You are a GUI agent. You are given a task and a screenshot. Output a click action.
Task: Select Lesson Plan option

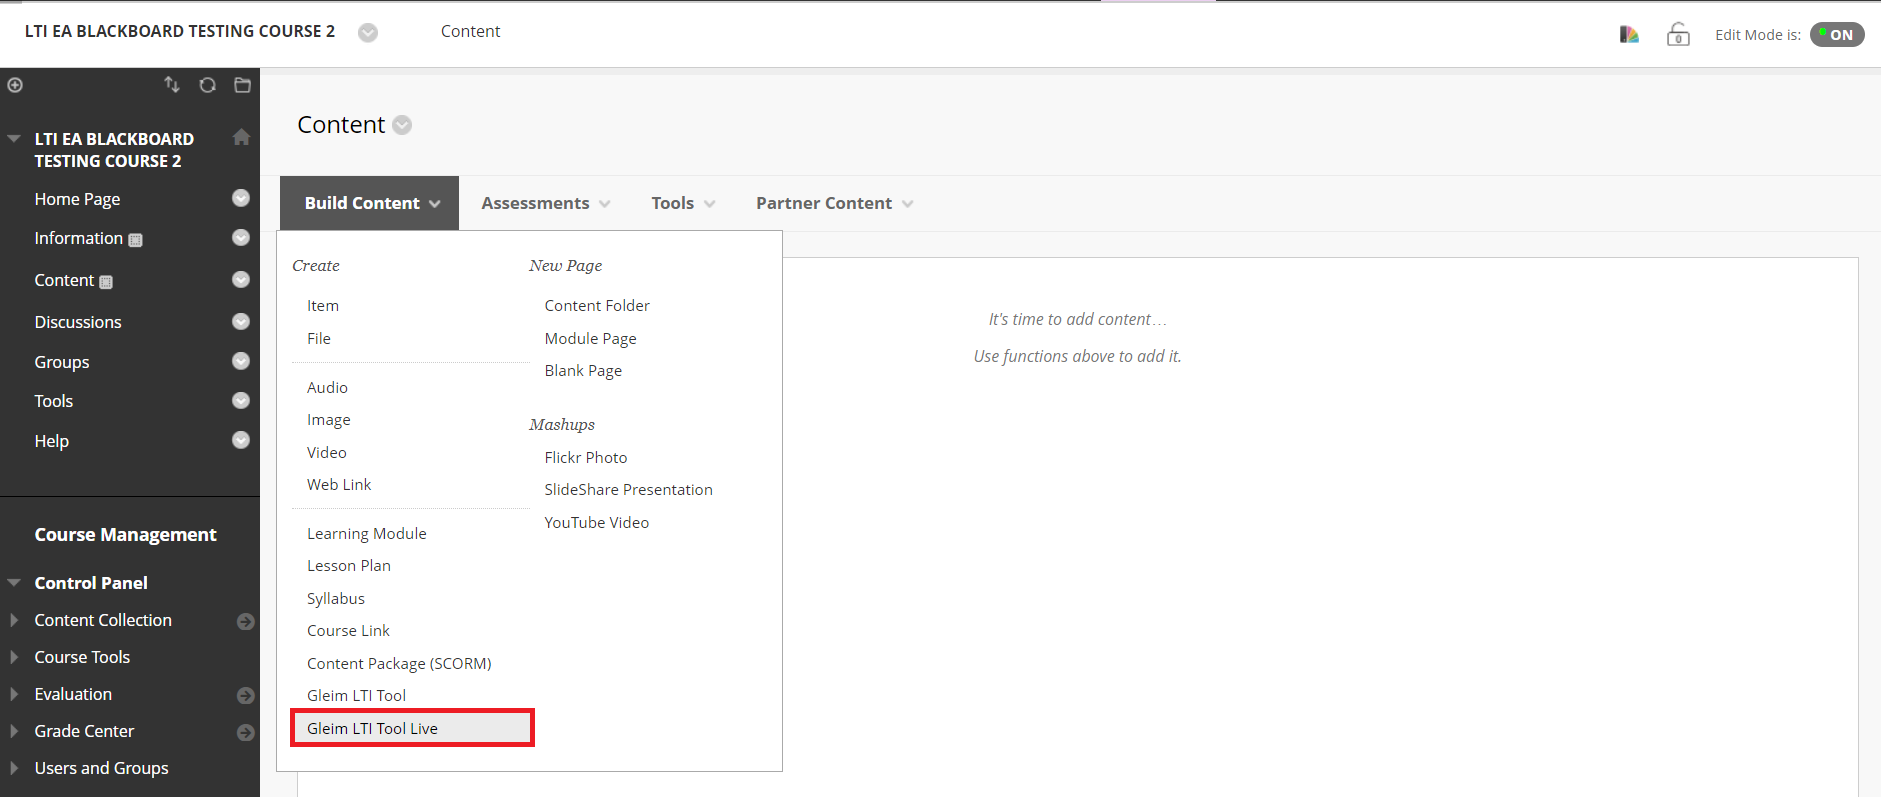pos(349,566)
